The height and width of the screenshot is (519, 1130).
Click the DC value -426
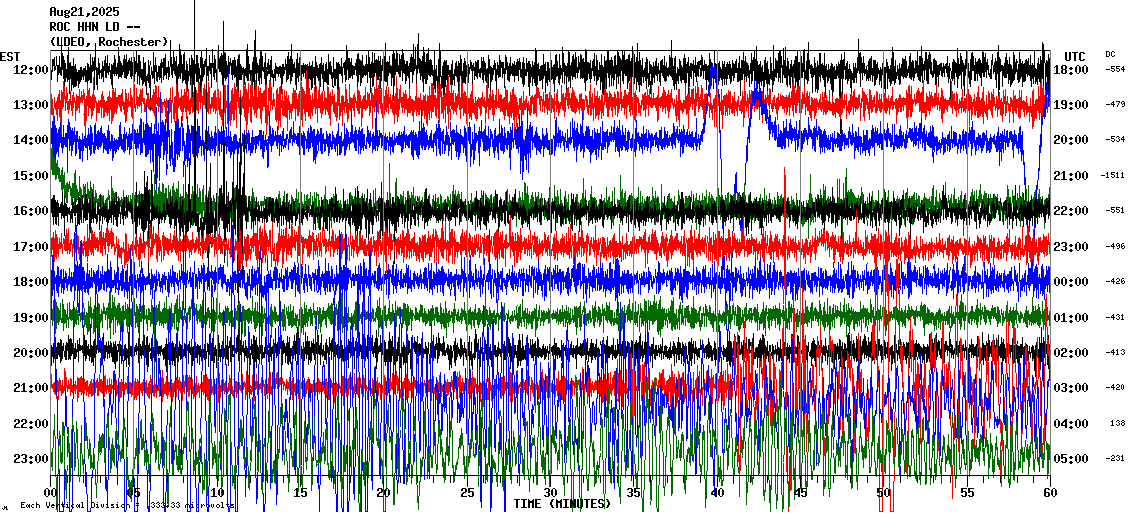point(1116,282)
